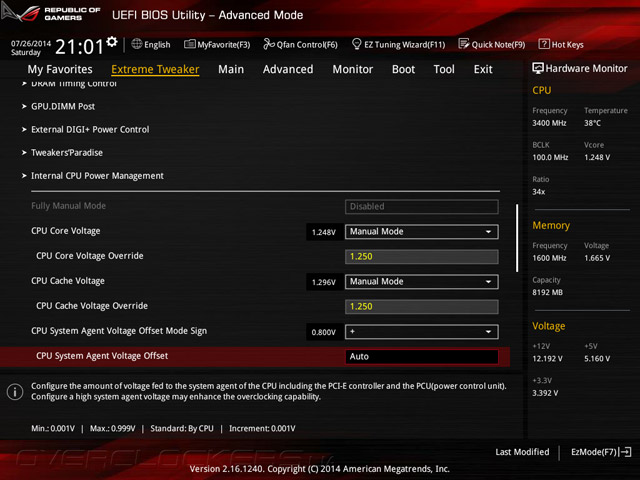Open the Boot tab
The width and height of the screenshot is (640, 480).
pos(403,69)
